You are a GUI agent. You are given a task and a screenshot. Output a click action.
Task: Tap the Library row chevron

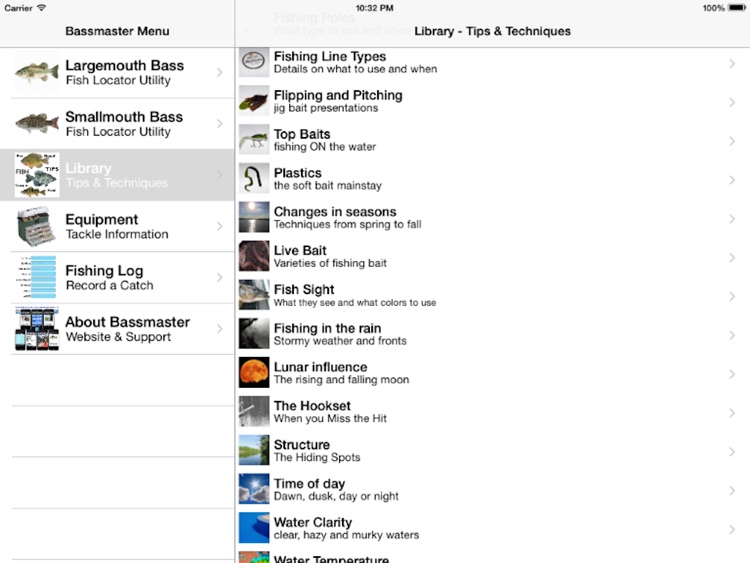coord(220,175)
